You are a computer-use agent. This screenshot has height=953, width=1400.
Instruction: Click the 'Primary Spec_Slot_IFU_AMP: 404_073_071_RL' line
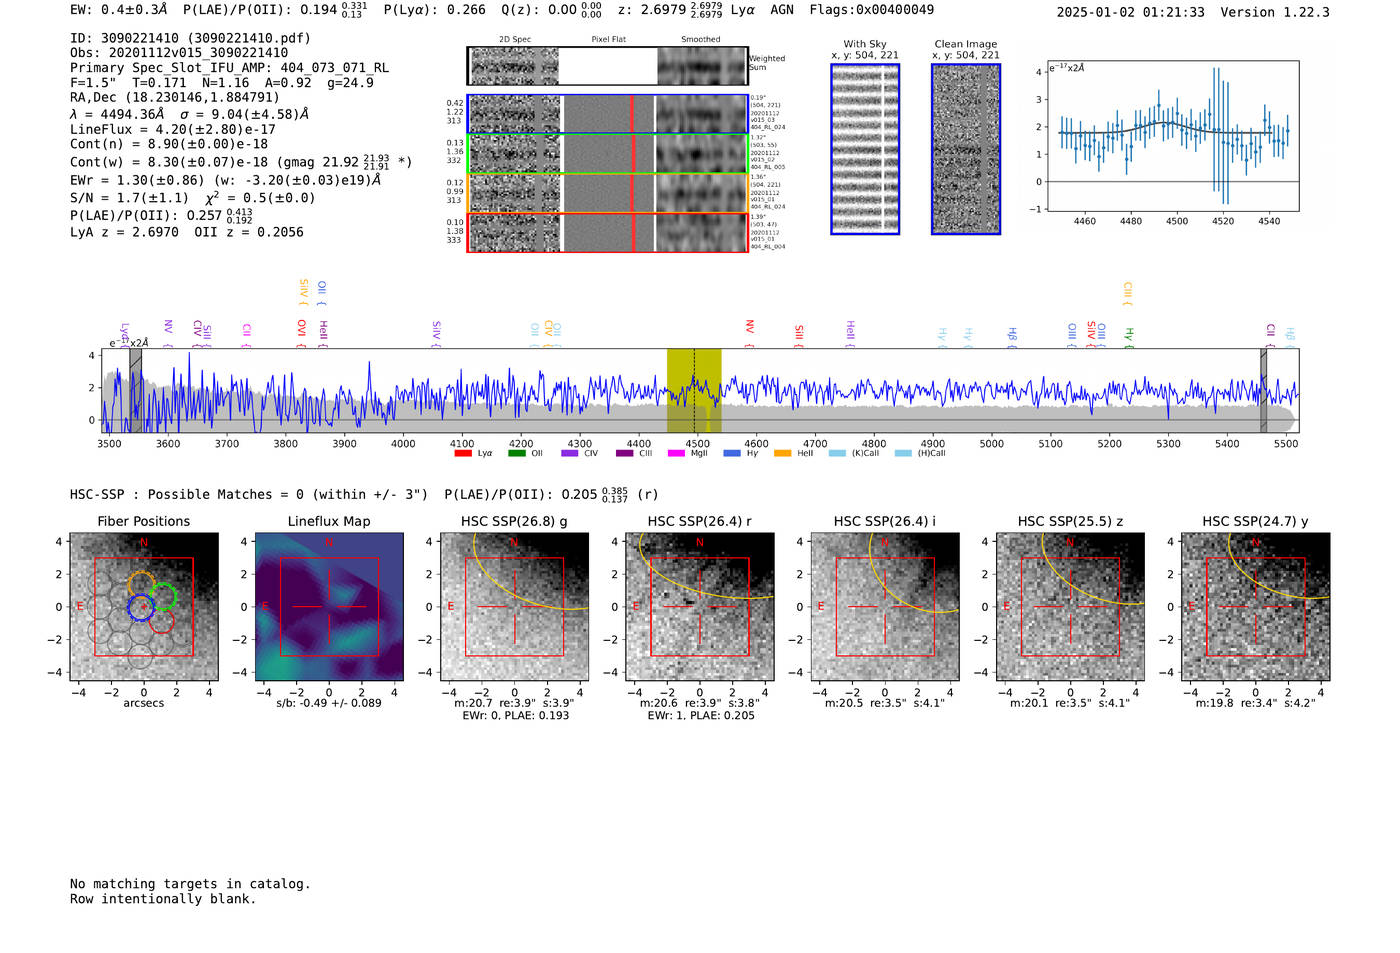230,68
